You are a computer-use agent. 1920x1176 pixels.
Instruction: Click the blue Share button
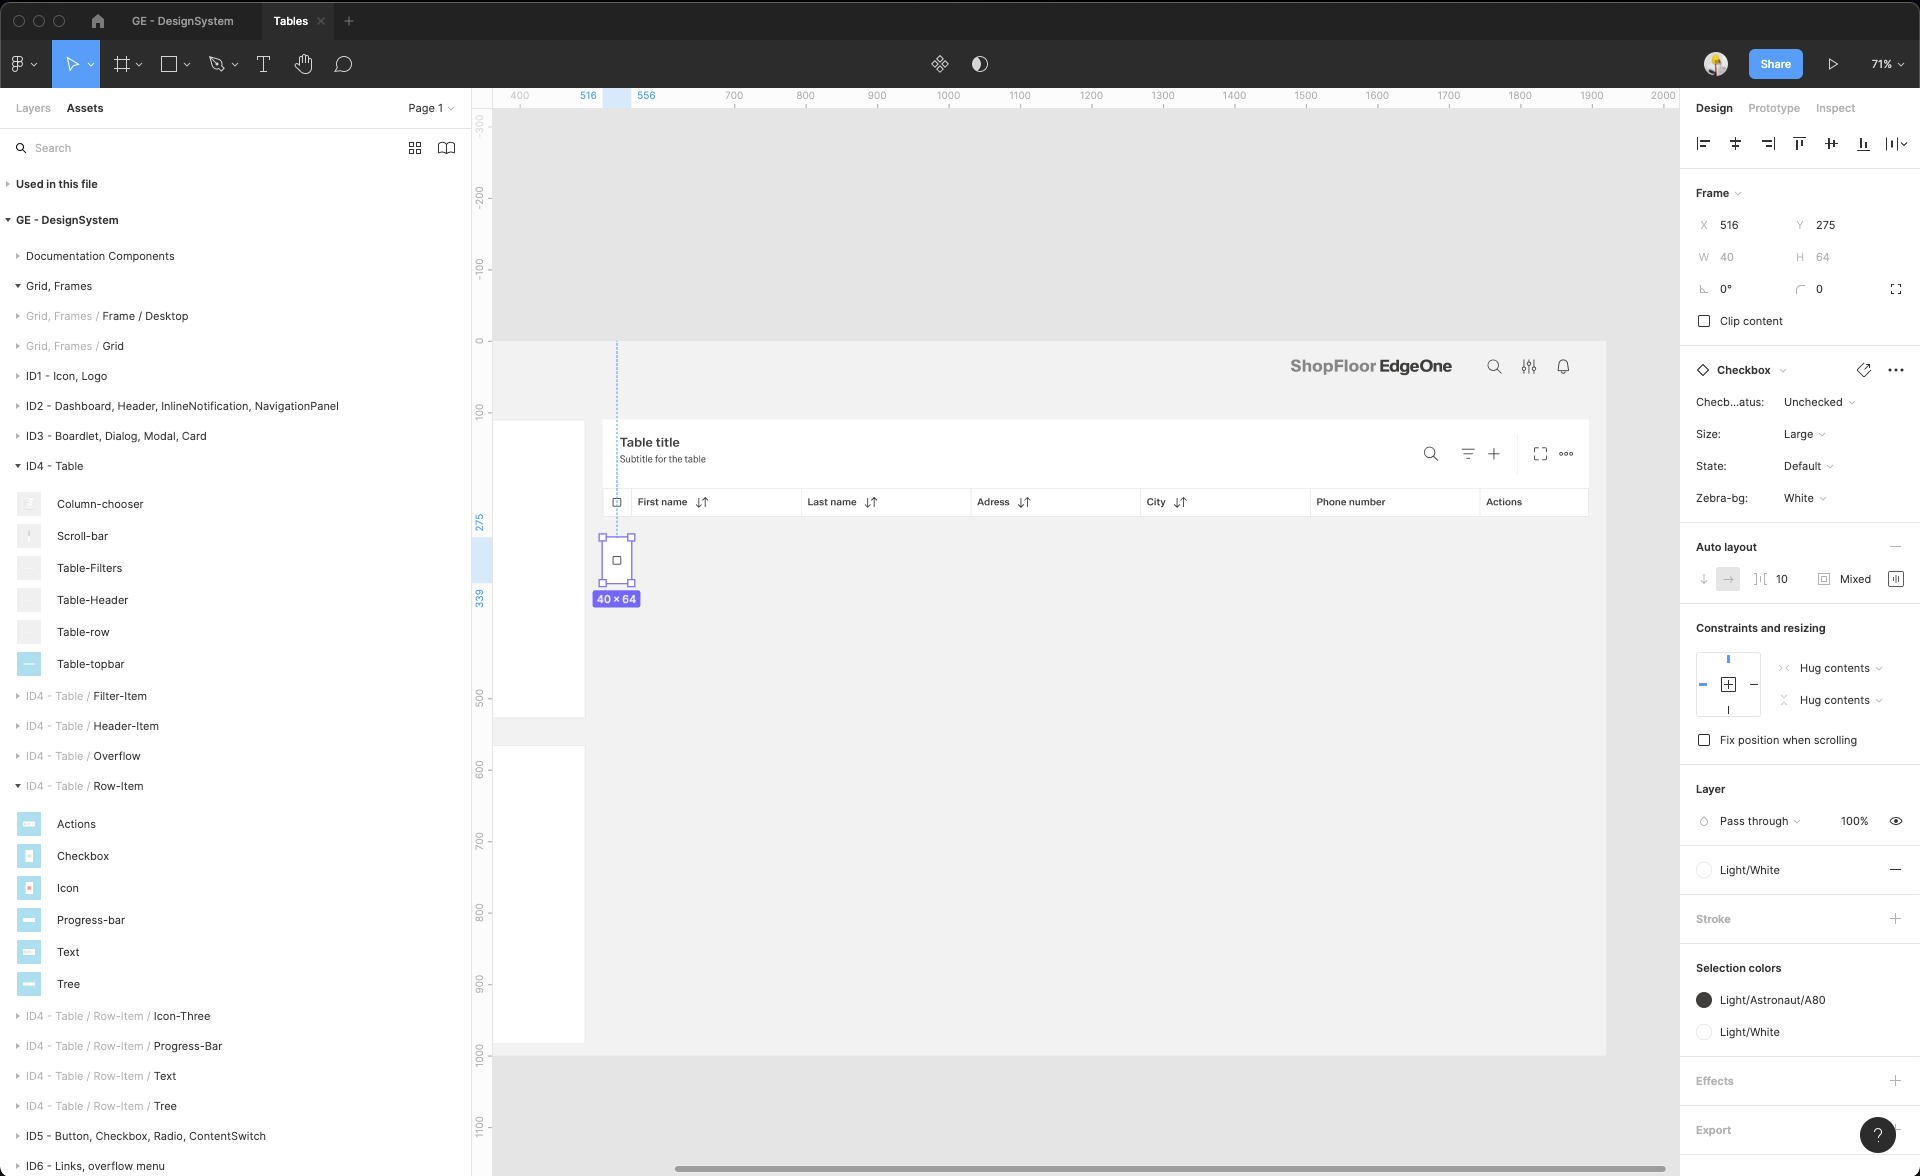(1775, 64)
